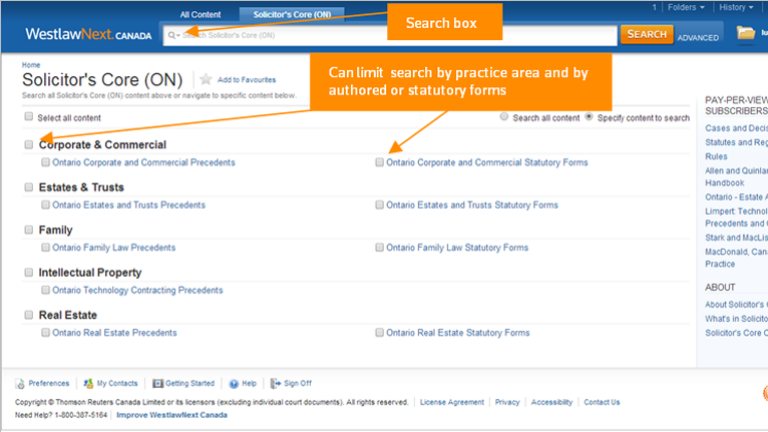Check the Intellectual Property category checkbox

tap(28, 272)
